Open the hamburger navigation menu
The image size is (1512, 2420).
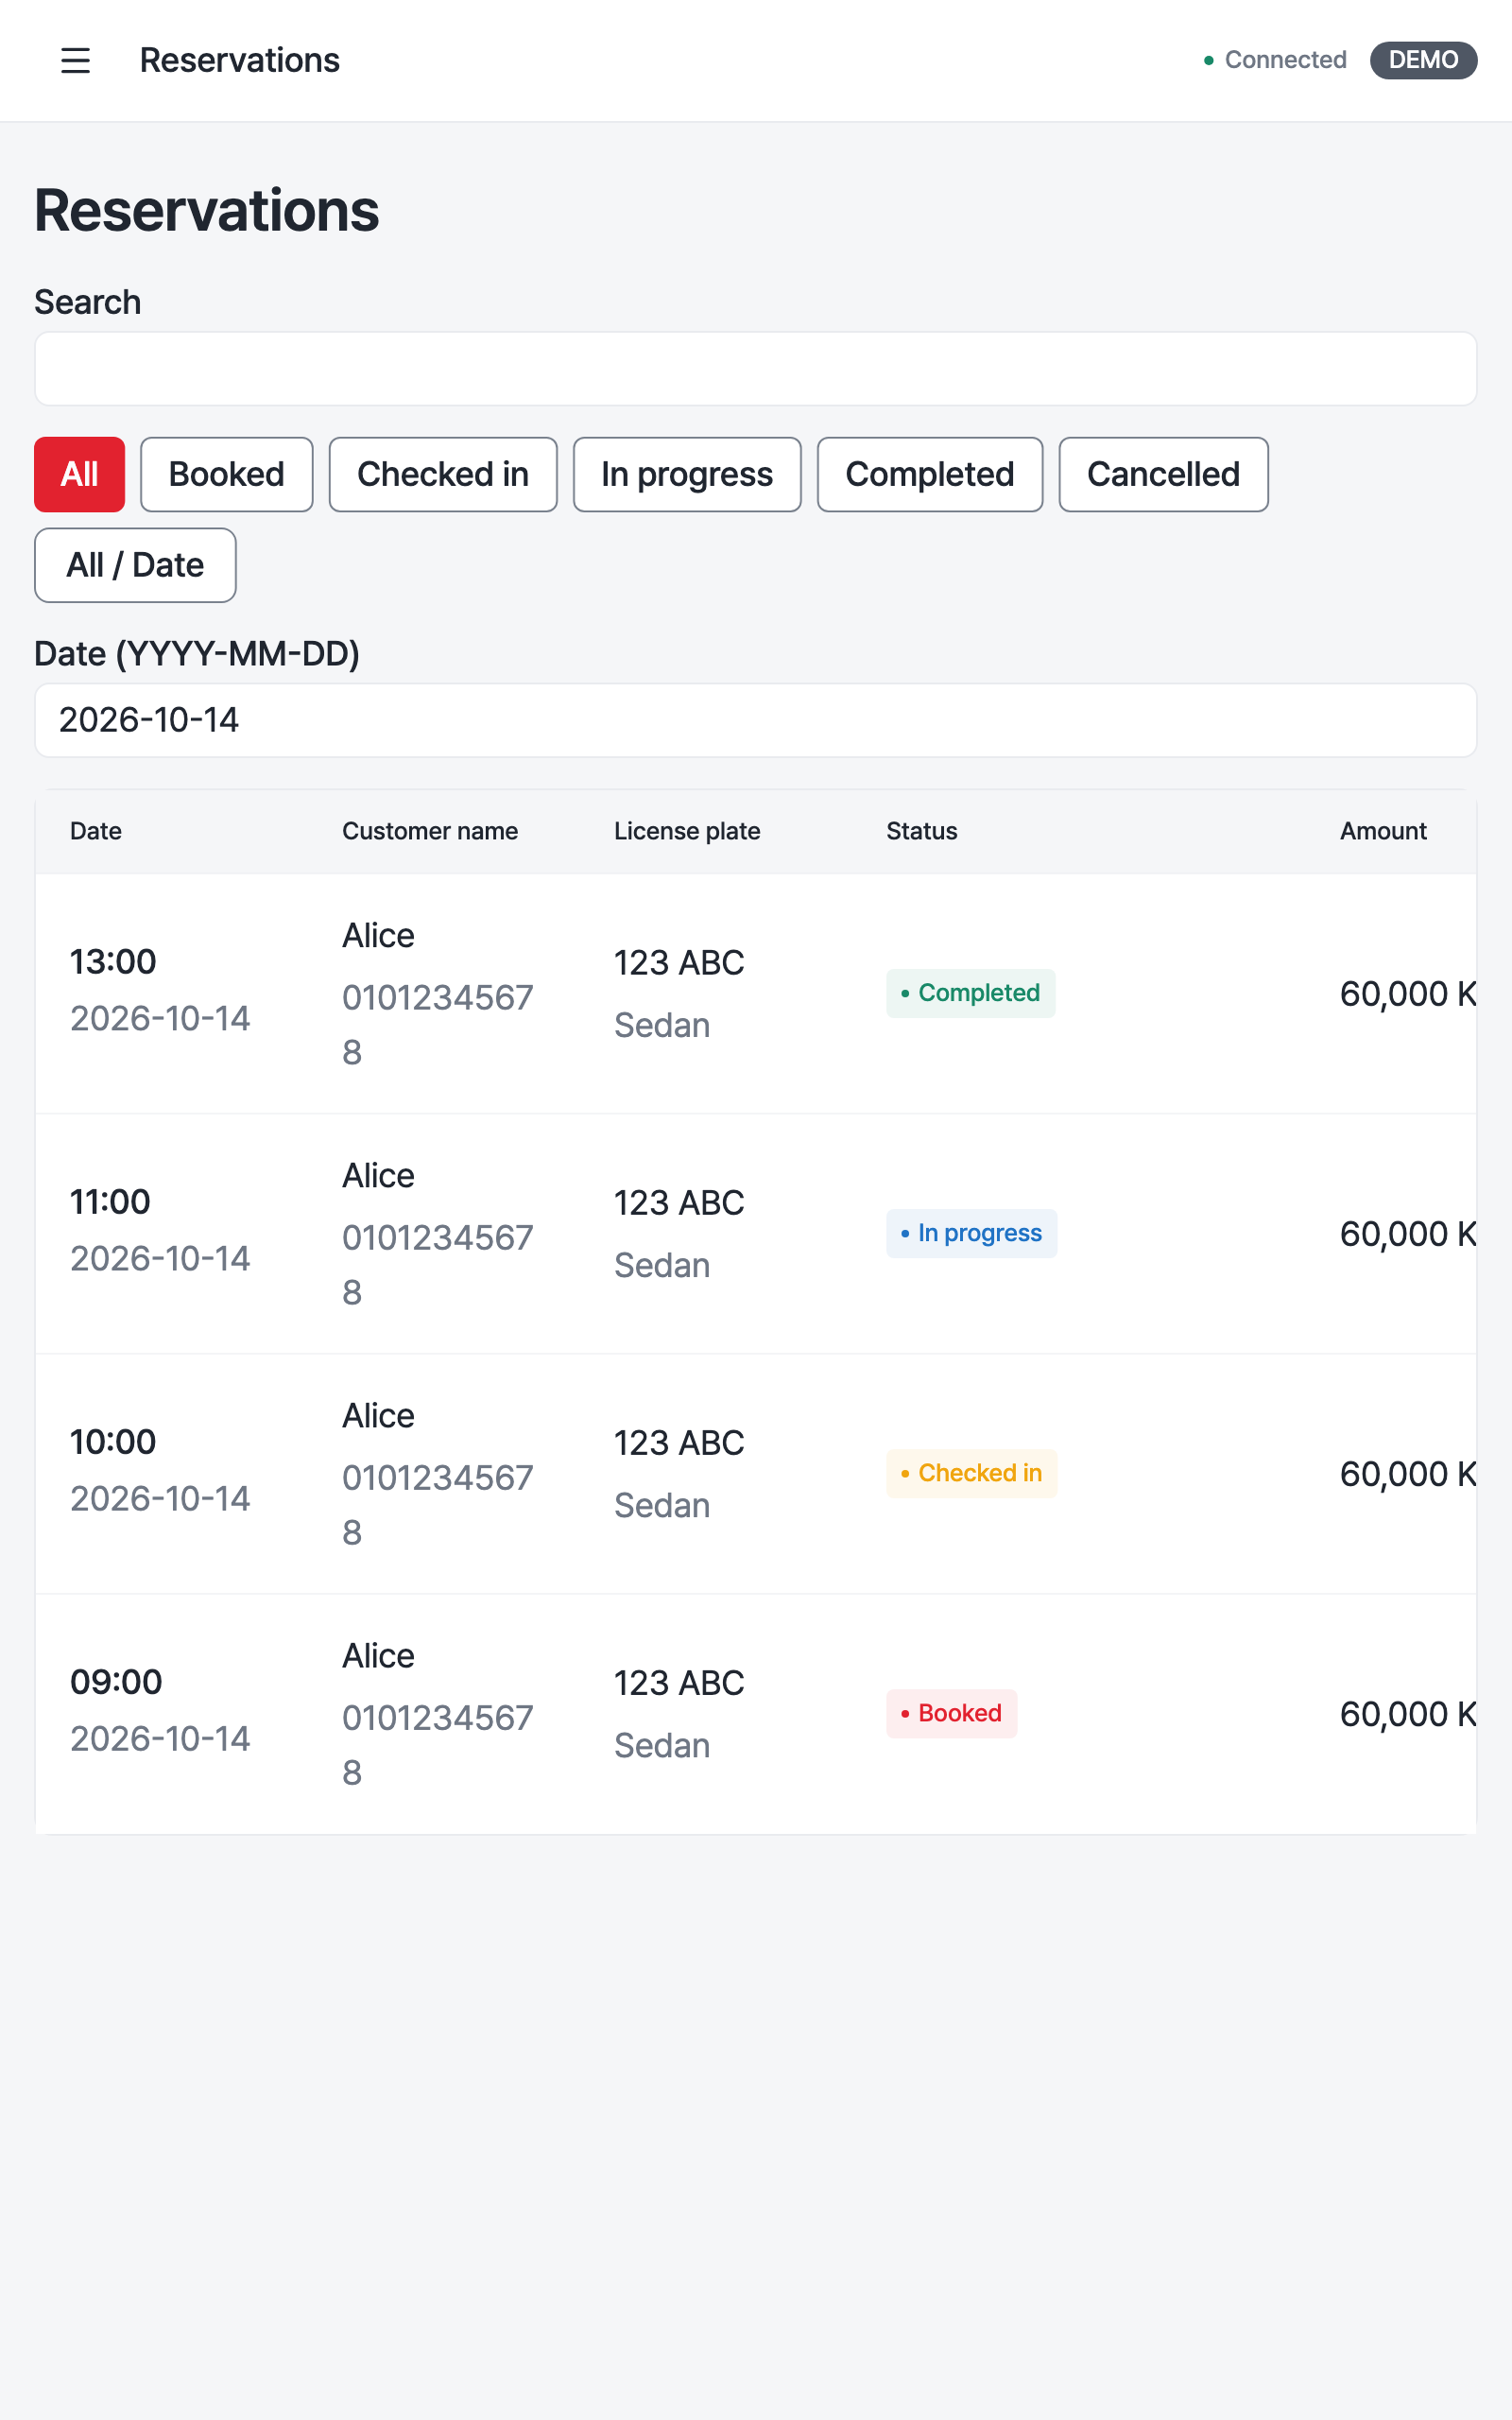click(75, 60)
